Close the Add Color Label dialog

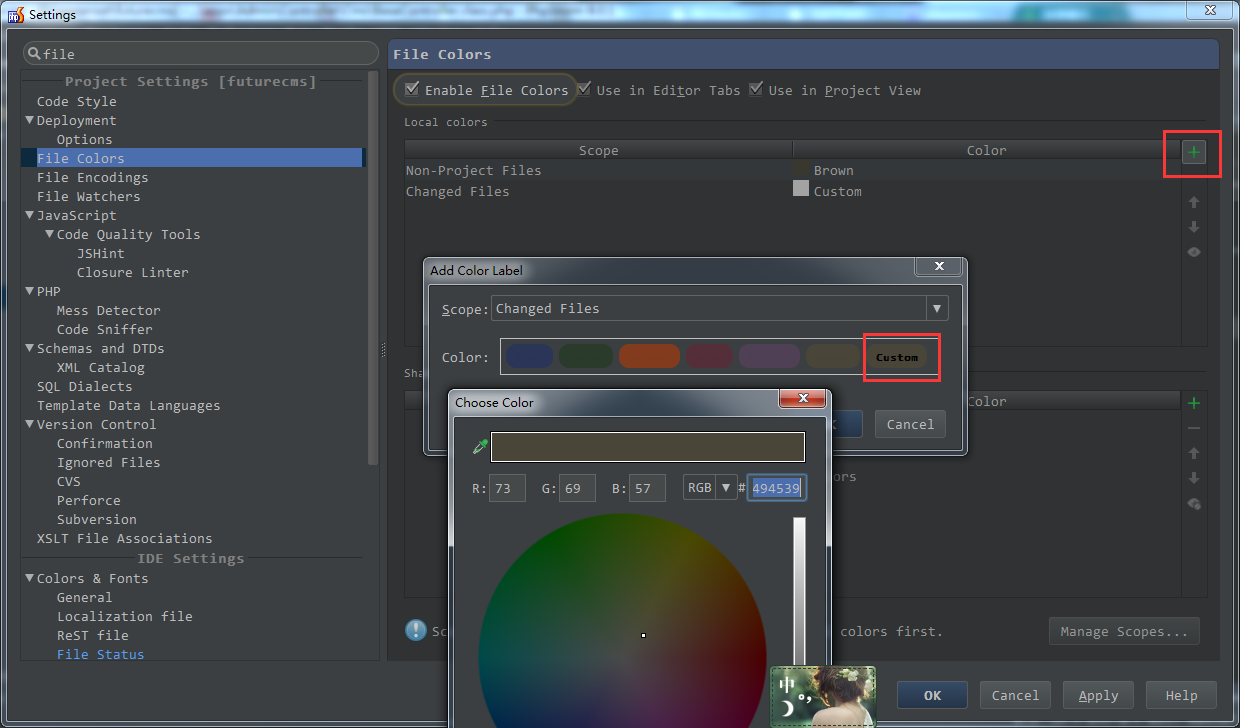(939, 266)
